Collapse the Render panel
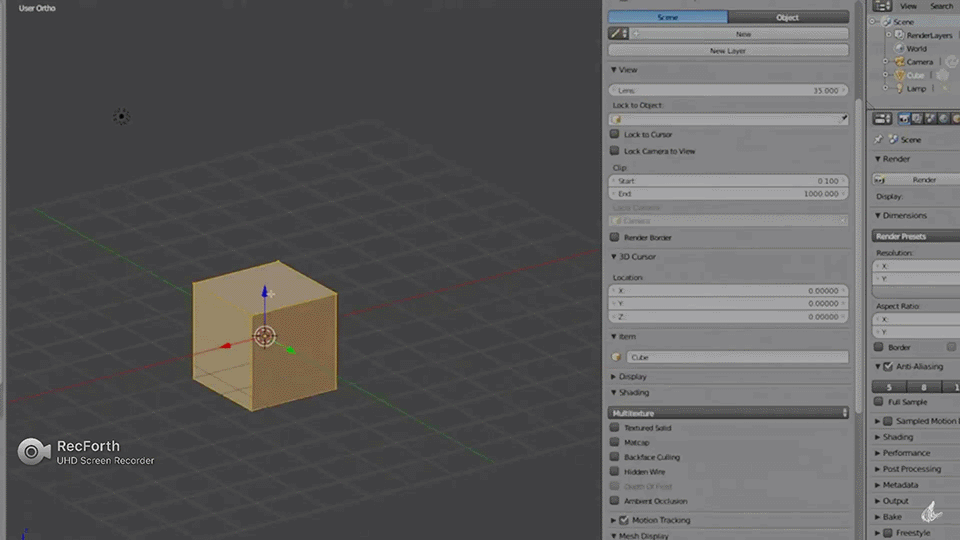960x540 pixels. (878, 159)
